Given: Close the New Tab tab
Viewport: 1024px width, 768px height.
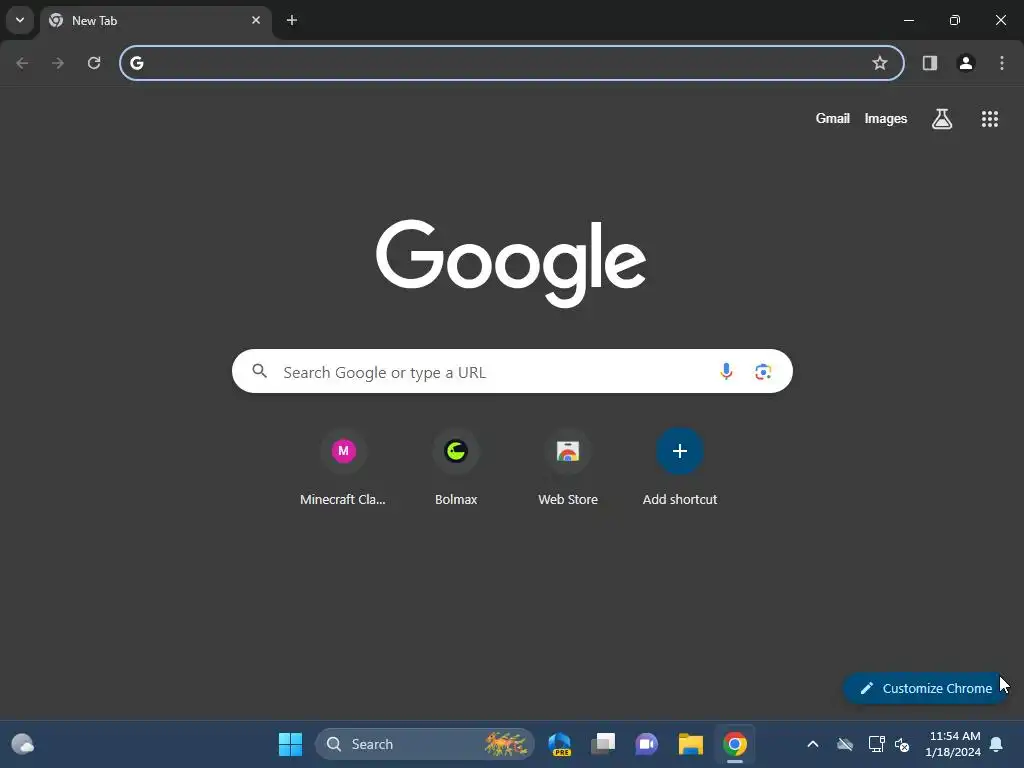Looking at the screenshot, I should click(255, 20).
